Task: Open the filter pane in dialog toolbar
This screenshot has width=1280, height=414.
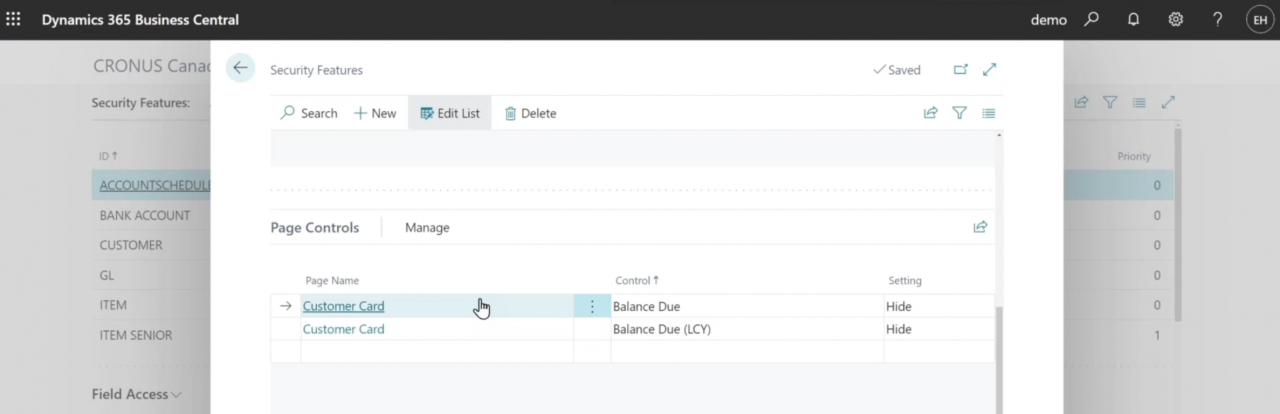Action: 959,113
